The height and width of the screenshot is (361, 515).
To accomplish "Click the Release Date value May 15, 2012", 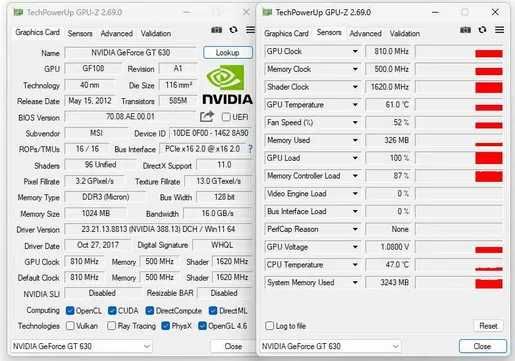I will (x=90, y=101).
